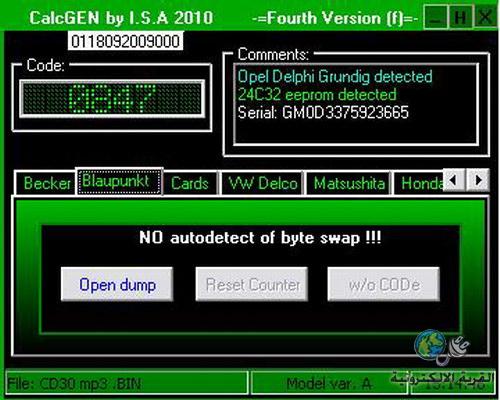Close the CalcGEN window with X
The width and height of the screenshot is (500, 400).
pyautogui.click(x=485, y=17)
